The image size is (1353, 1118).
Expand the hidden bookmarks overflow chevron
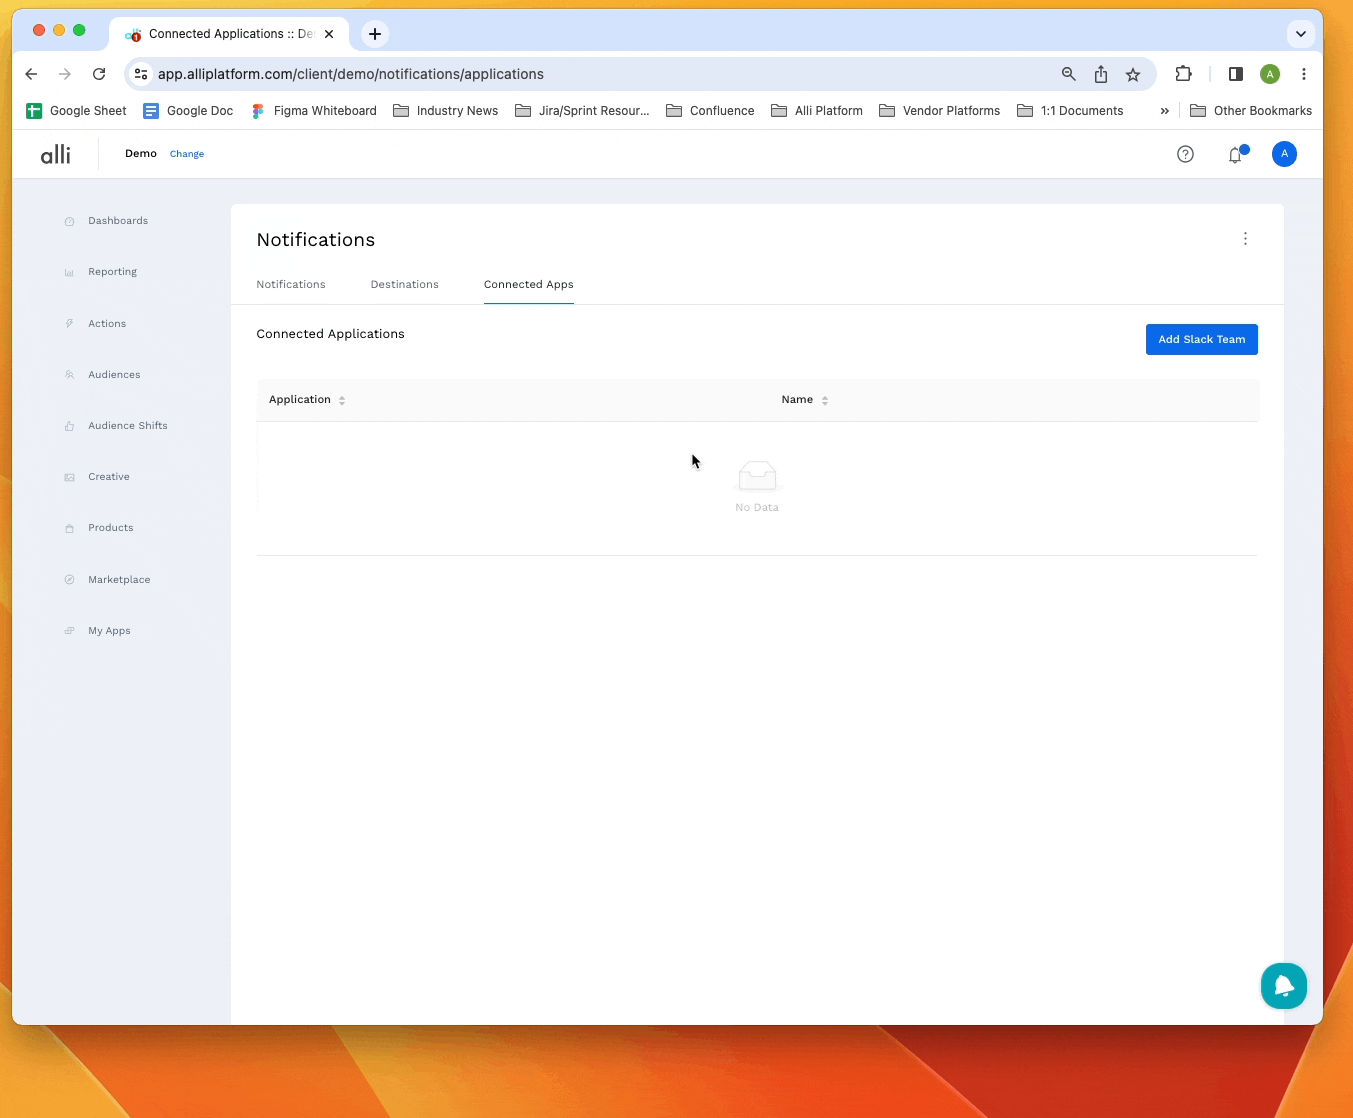[1164, 111]
